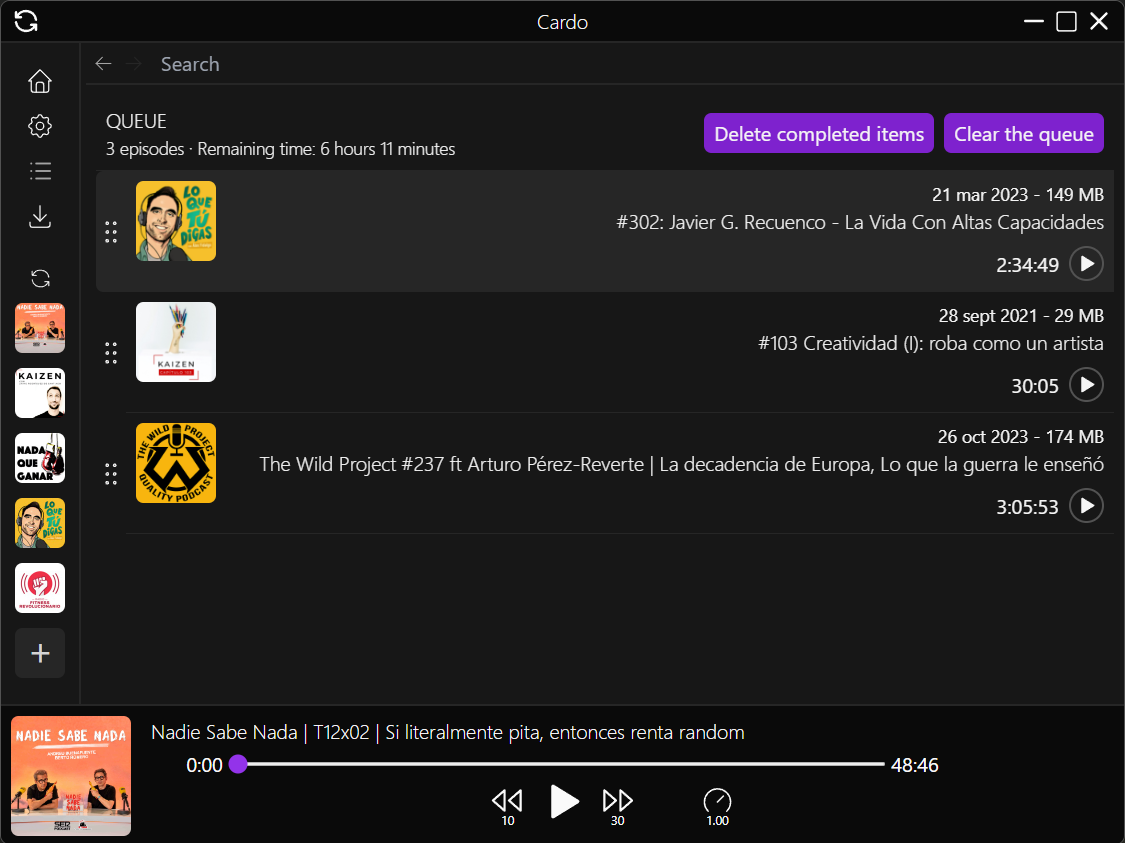Maximize the Cardo window
The image size is (1125, 843).
pyautogui.click(x=1066, y=22)
